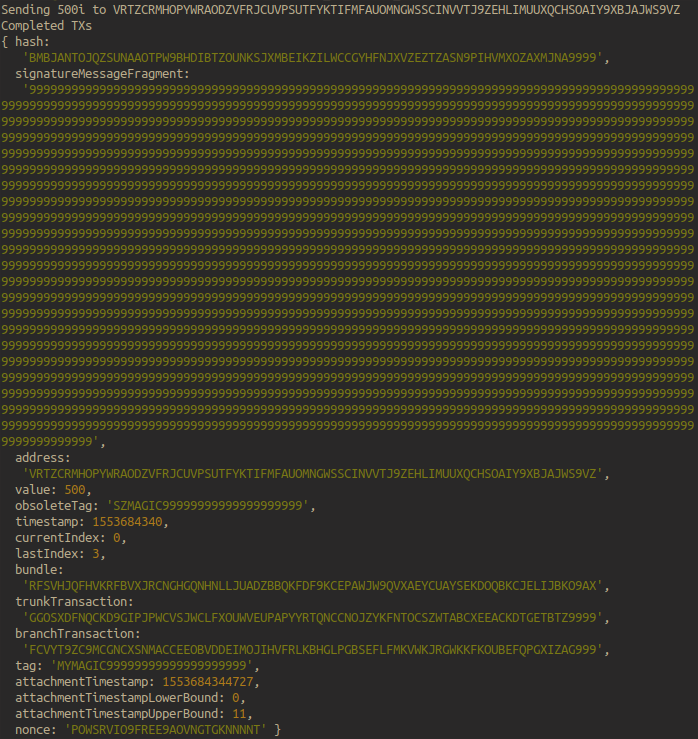Select the value number 500
698x739 pixels.
click(x=74, y=490)
